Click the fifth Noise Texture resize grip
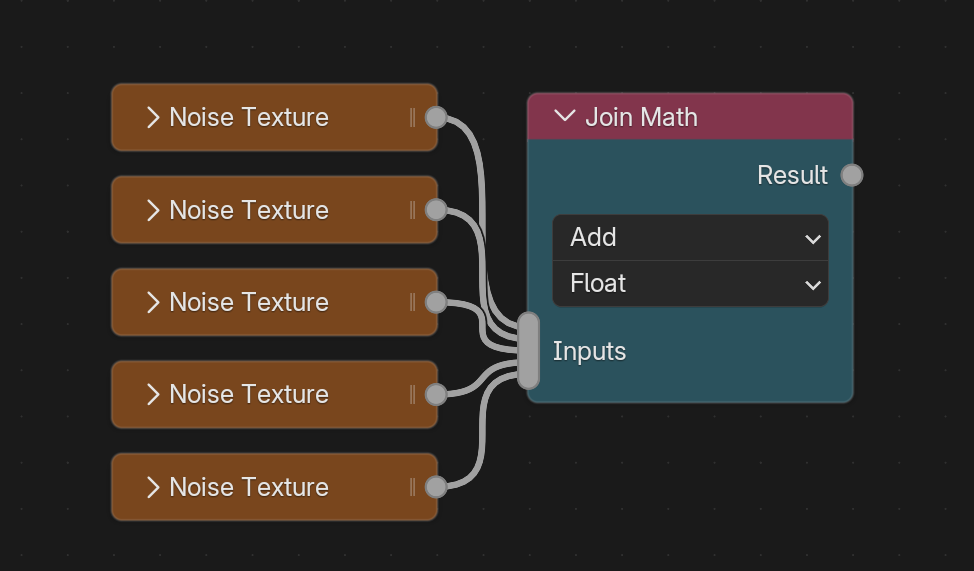The height and width of the screenshot is (571, 974). click(412, 487)
